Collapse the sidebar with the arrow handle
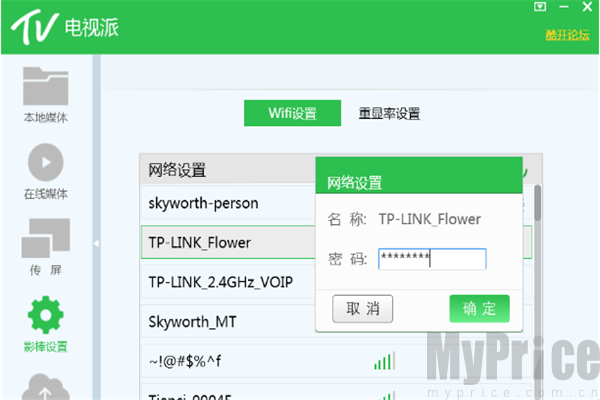The width and height of the screenshot is (600, 400). (96, 243)
